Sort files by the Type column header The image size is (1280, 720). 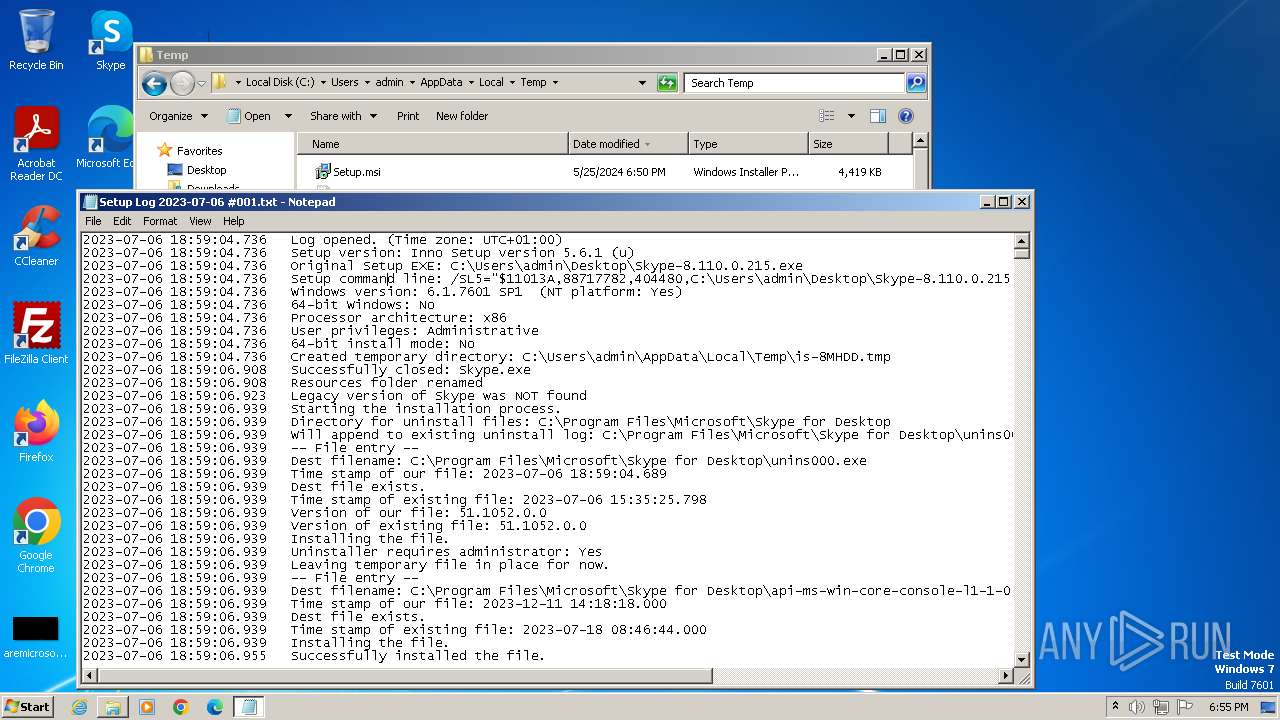point(748,144)
